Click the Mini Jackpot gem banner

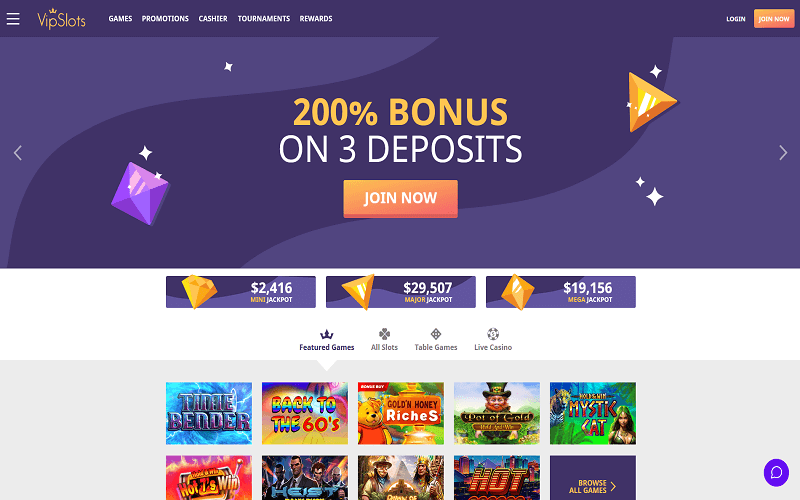click(241, 292)
